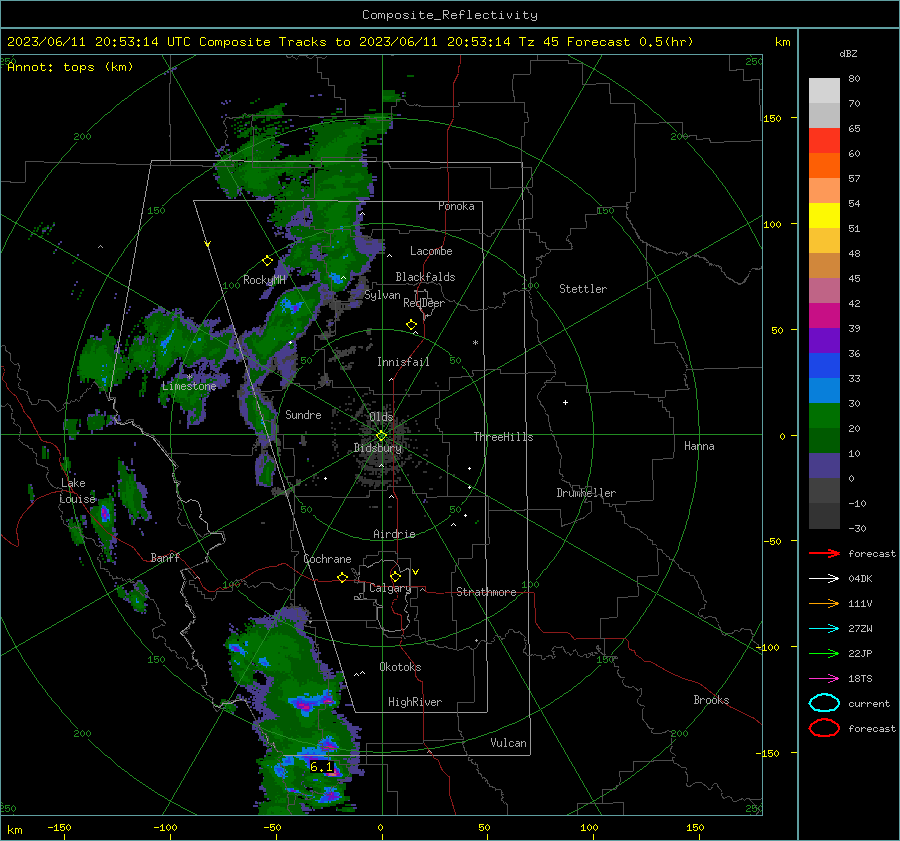Click the Cochrane city label

(327, 559)
